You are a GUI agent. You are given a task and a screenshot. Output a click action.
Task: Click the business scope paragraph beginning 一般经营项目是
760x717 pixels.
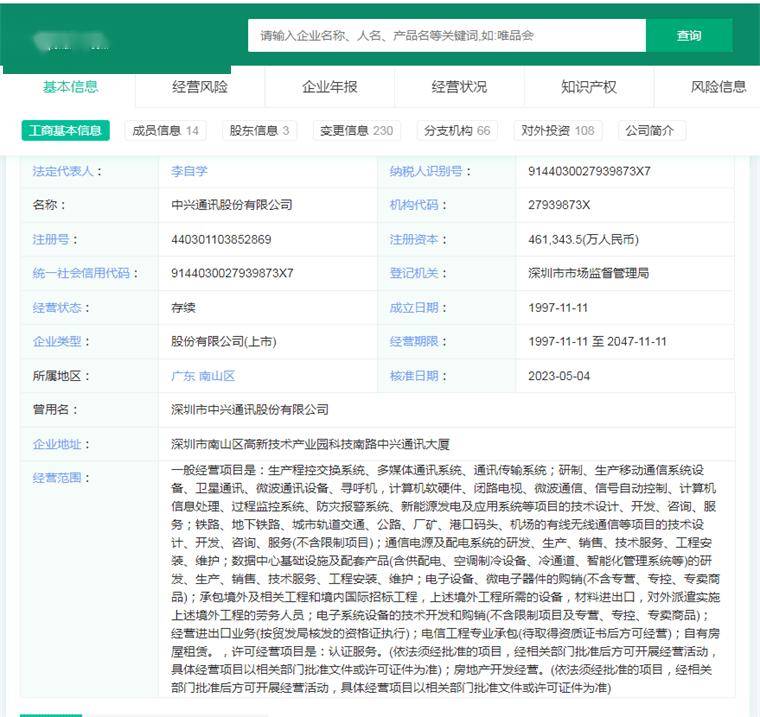tap(445, 579)
